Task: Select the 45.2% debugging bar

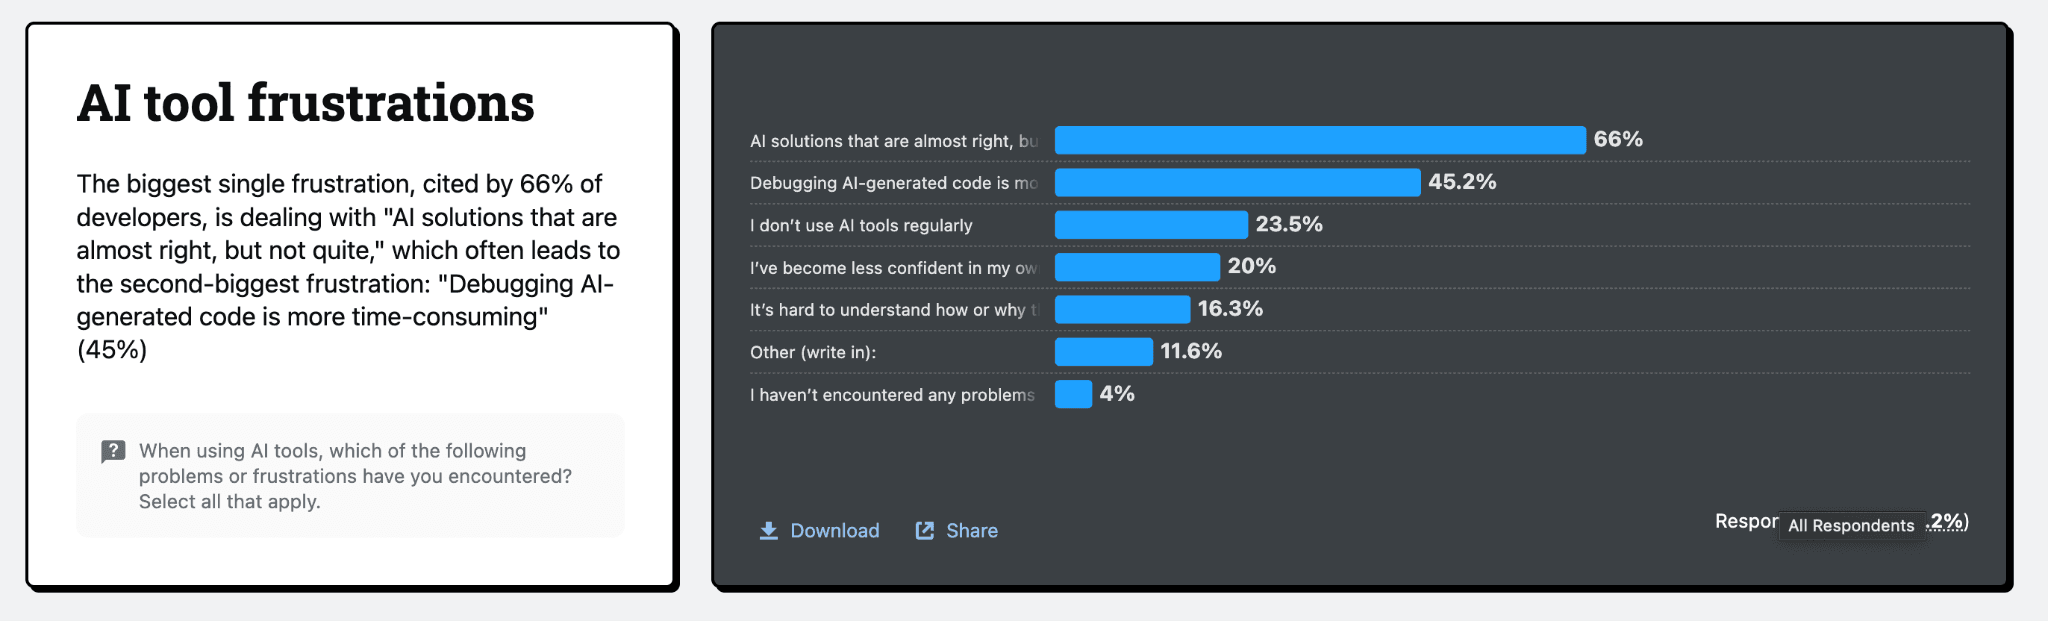Action: point(1237,182)
